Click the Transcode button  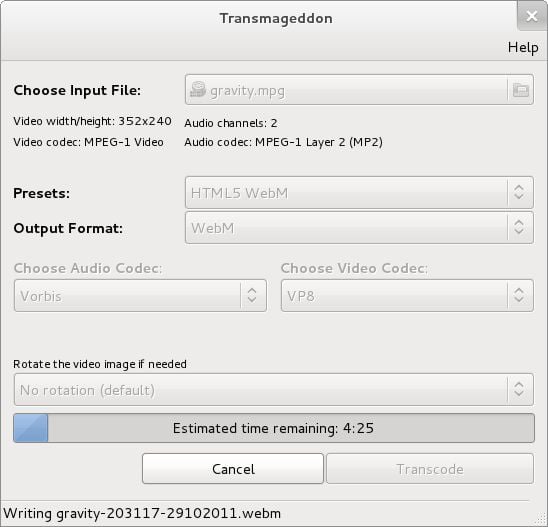click(430, 469)
